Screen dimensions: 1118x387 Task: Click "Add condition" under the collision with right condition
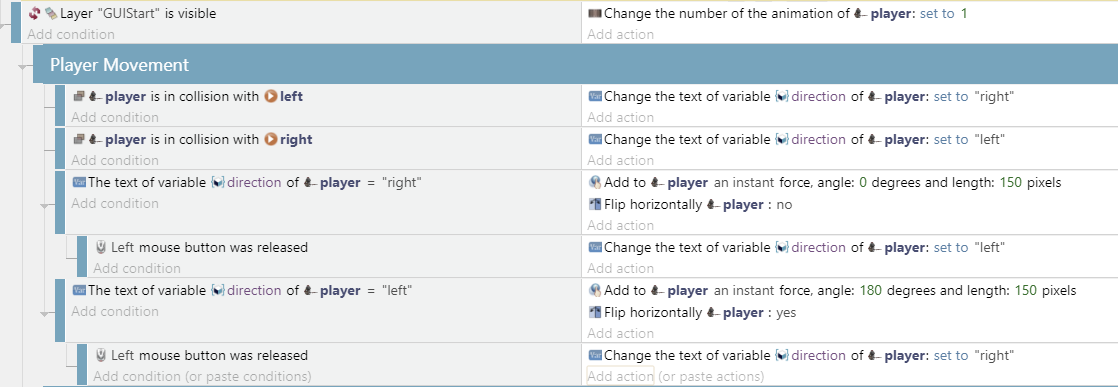(x=115, y=160)
